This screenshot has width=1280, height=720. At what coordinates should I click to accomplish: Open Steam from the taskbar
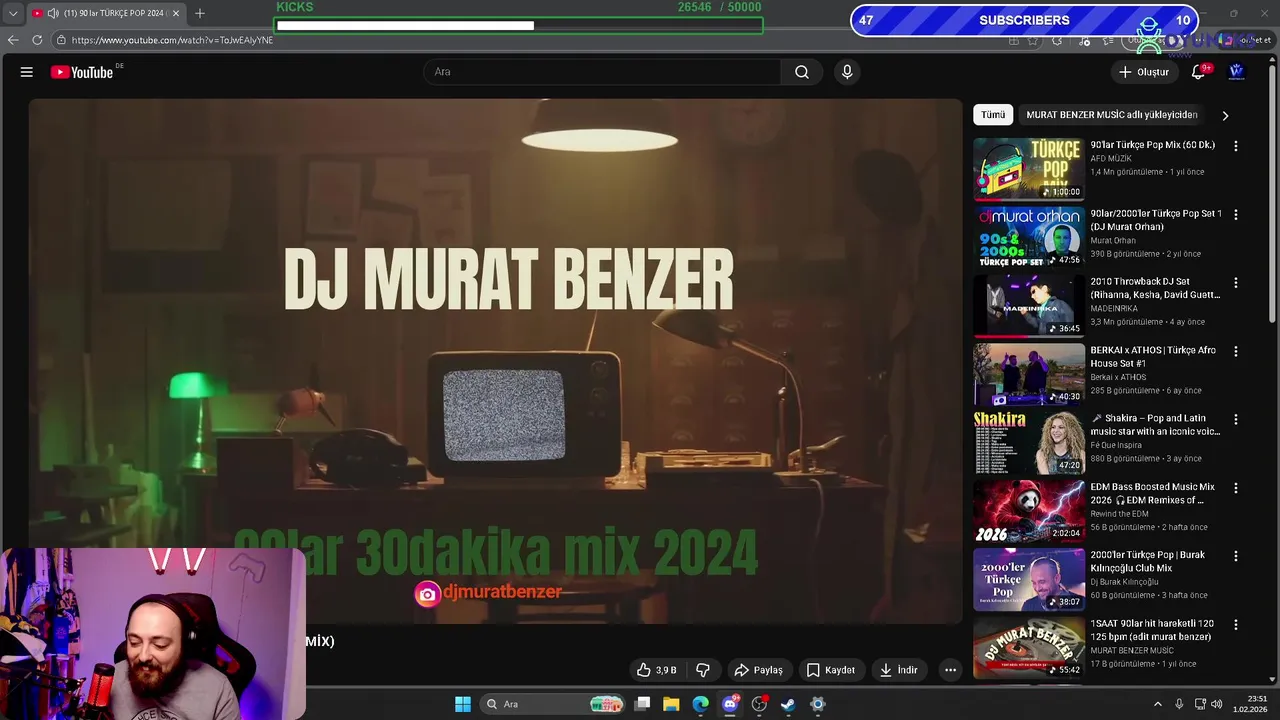(788, 704)
